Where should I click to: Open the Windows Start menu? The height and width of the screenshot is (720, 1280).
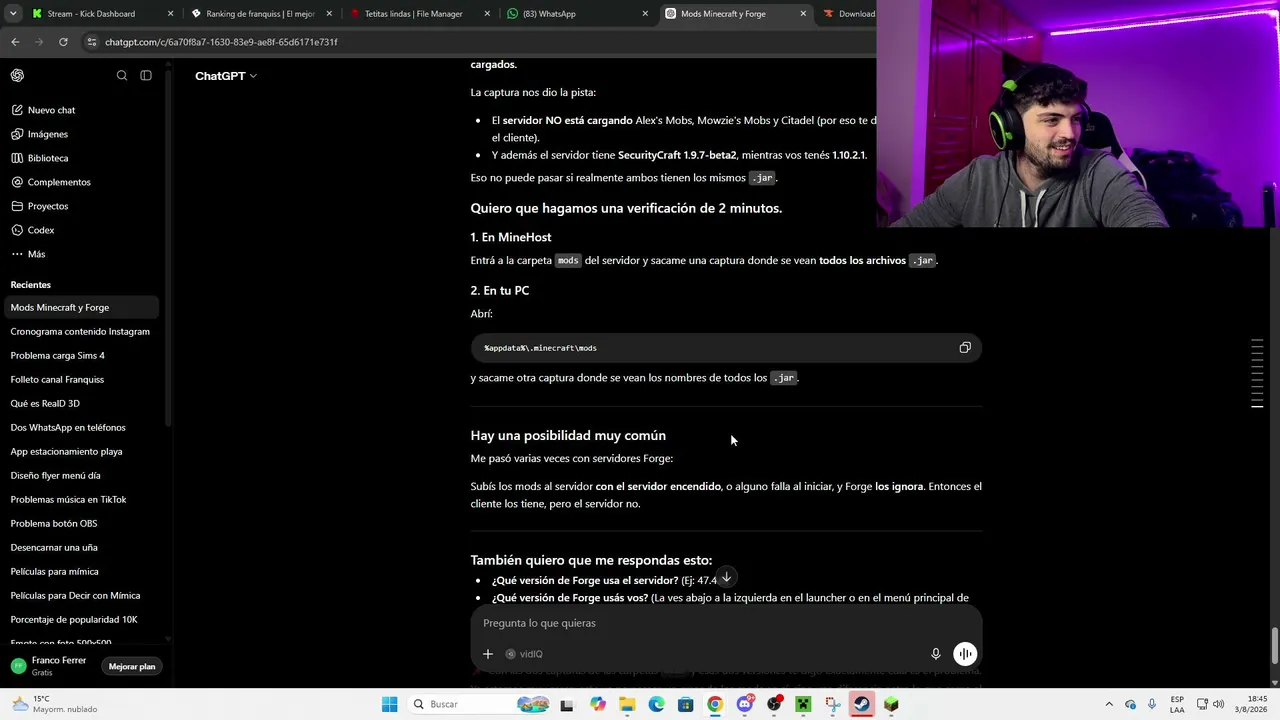(x=389, y=704)
